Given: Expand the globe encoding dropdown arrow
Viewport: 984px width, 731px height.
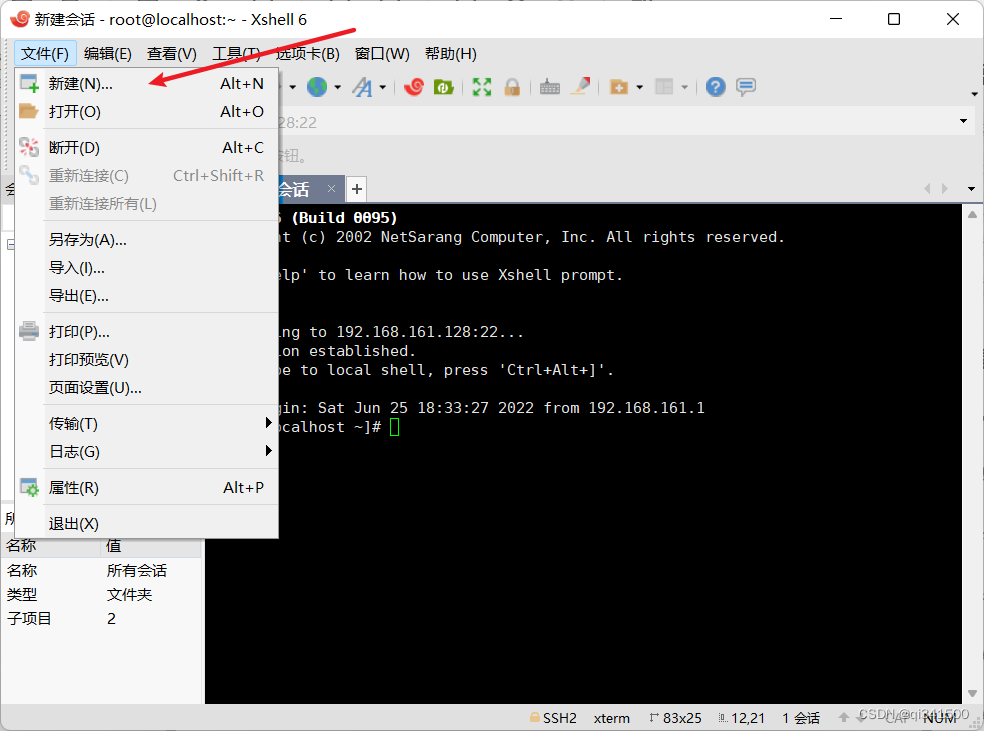Looking at the screenshot, I should coord(338,87).
